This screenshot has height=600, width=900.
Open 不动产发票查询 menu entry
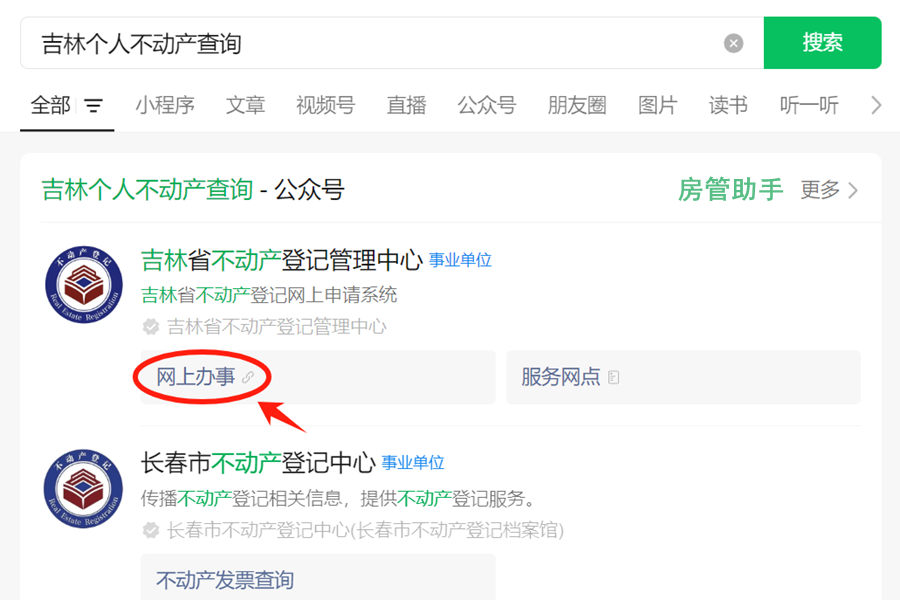pos(318,578)
